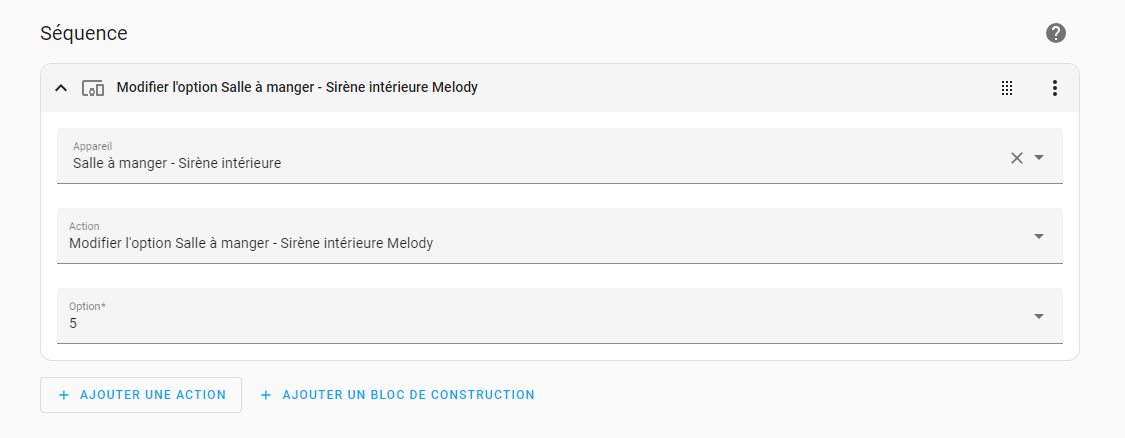The width and height of the screenshot is (1125, 438).
Task: Collapse the Sirène intérieure Melody action card
Action: (x=61, y=88)
